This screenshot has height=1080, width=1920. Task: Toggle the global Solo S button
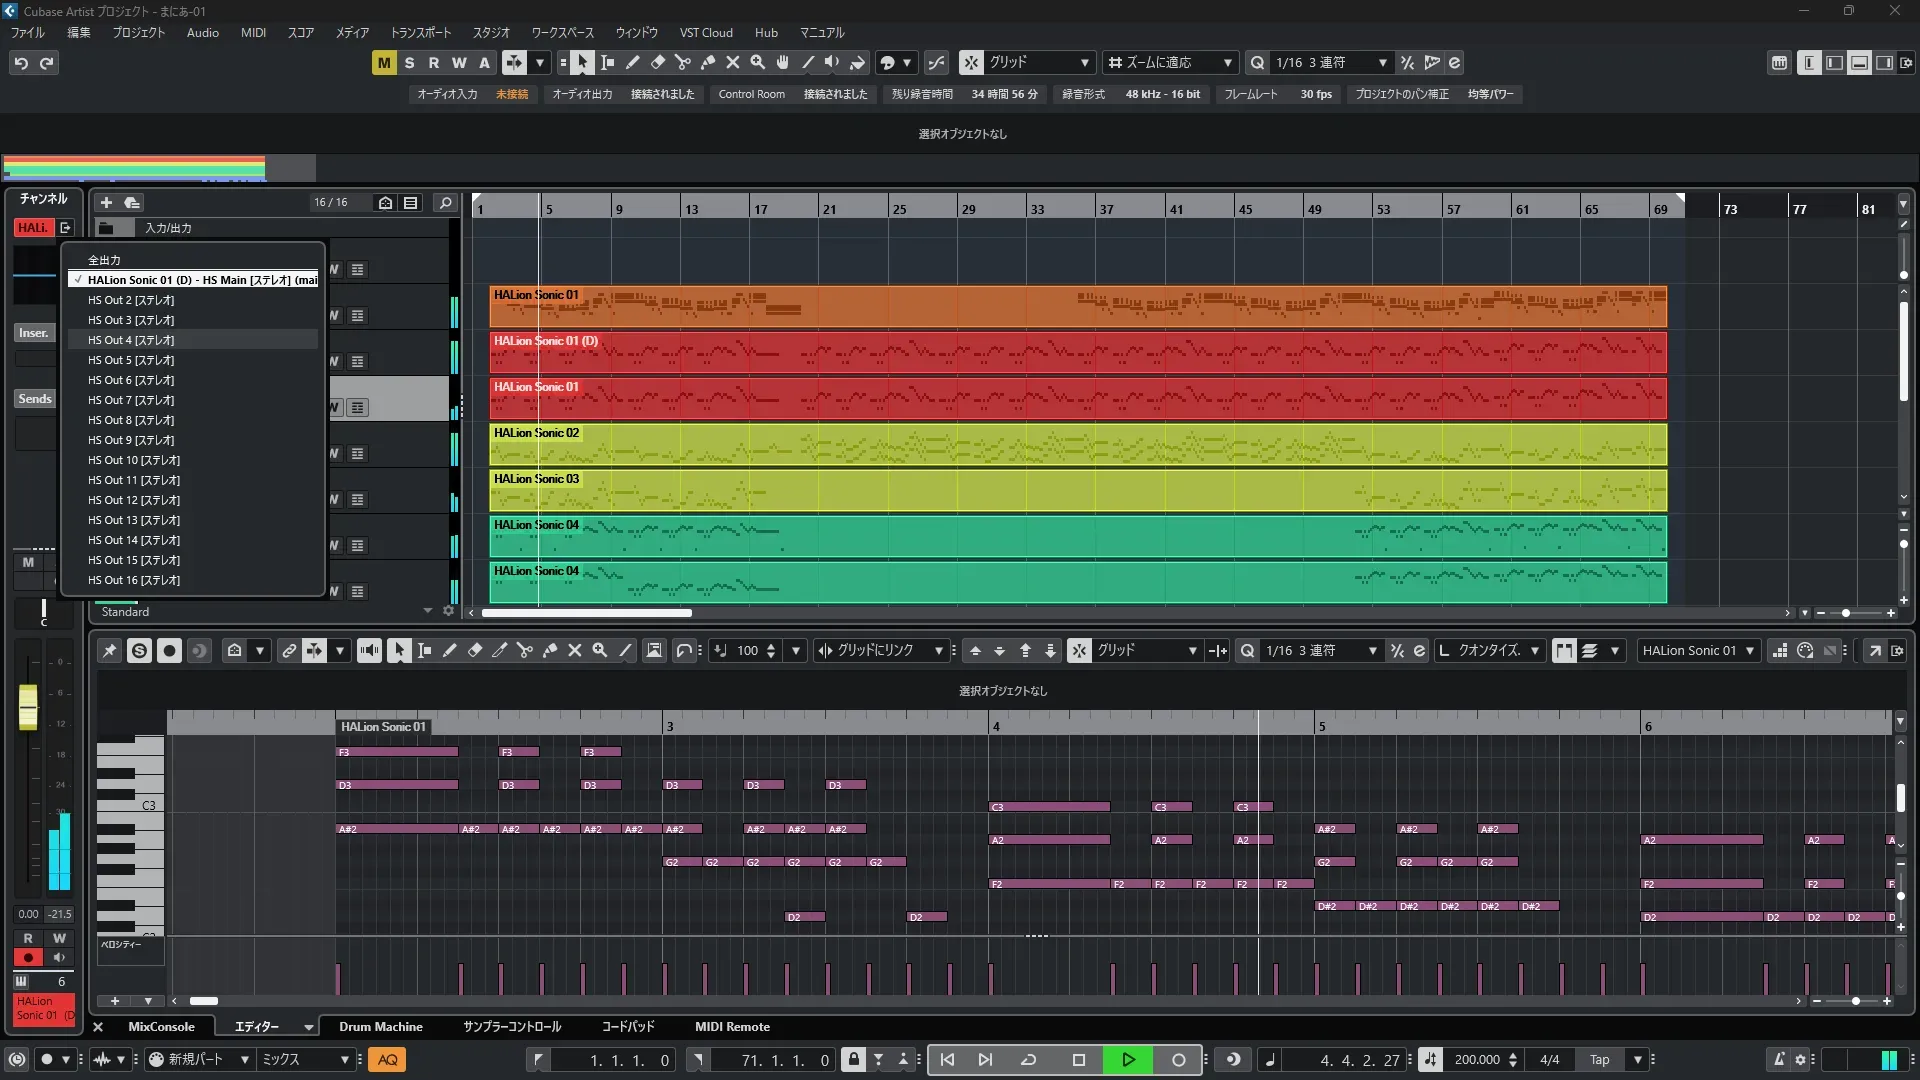pos(409,62)
